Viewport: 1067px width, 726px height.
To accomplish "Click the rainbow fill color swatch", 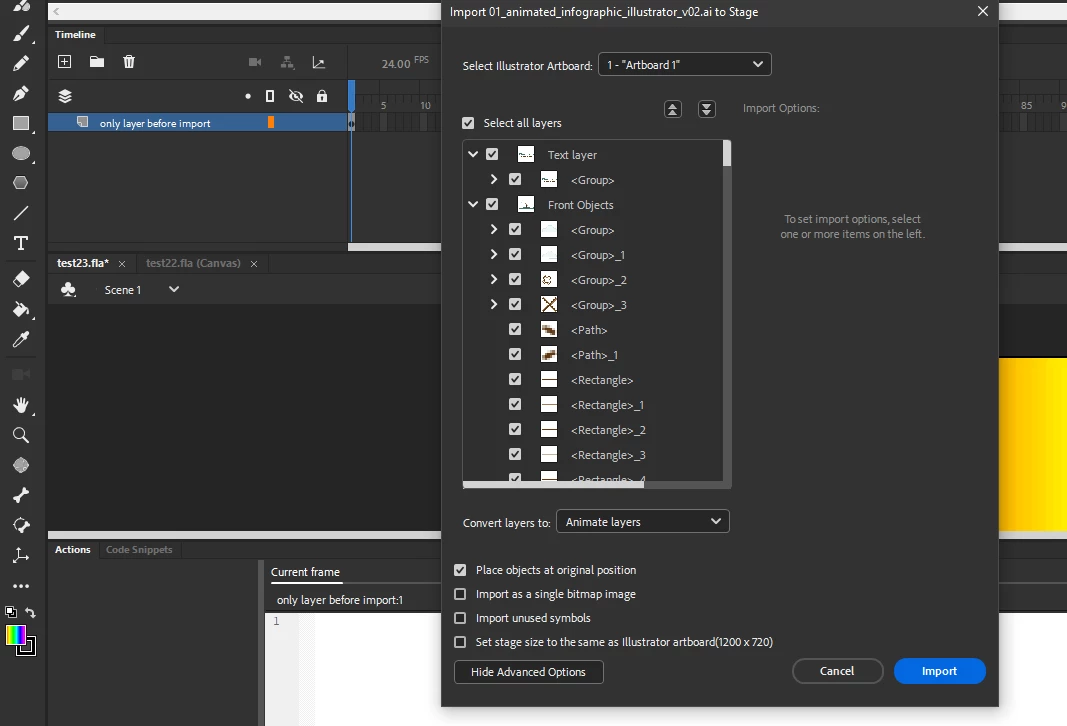I will coord(16,635).
